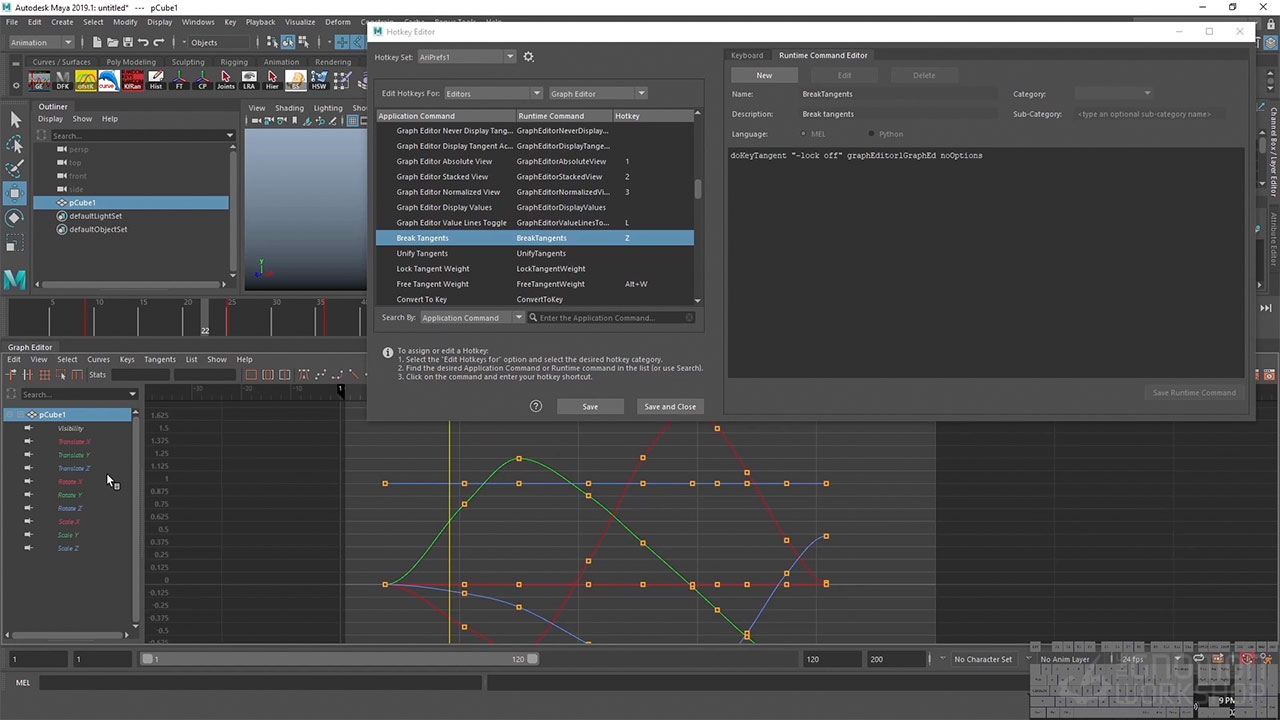Expand the Edit Hotkeys For Editors dropdown
This screenshot has height=720, width=1280.
(x=492, y=94)
